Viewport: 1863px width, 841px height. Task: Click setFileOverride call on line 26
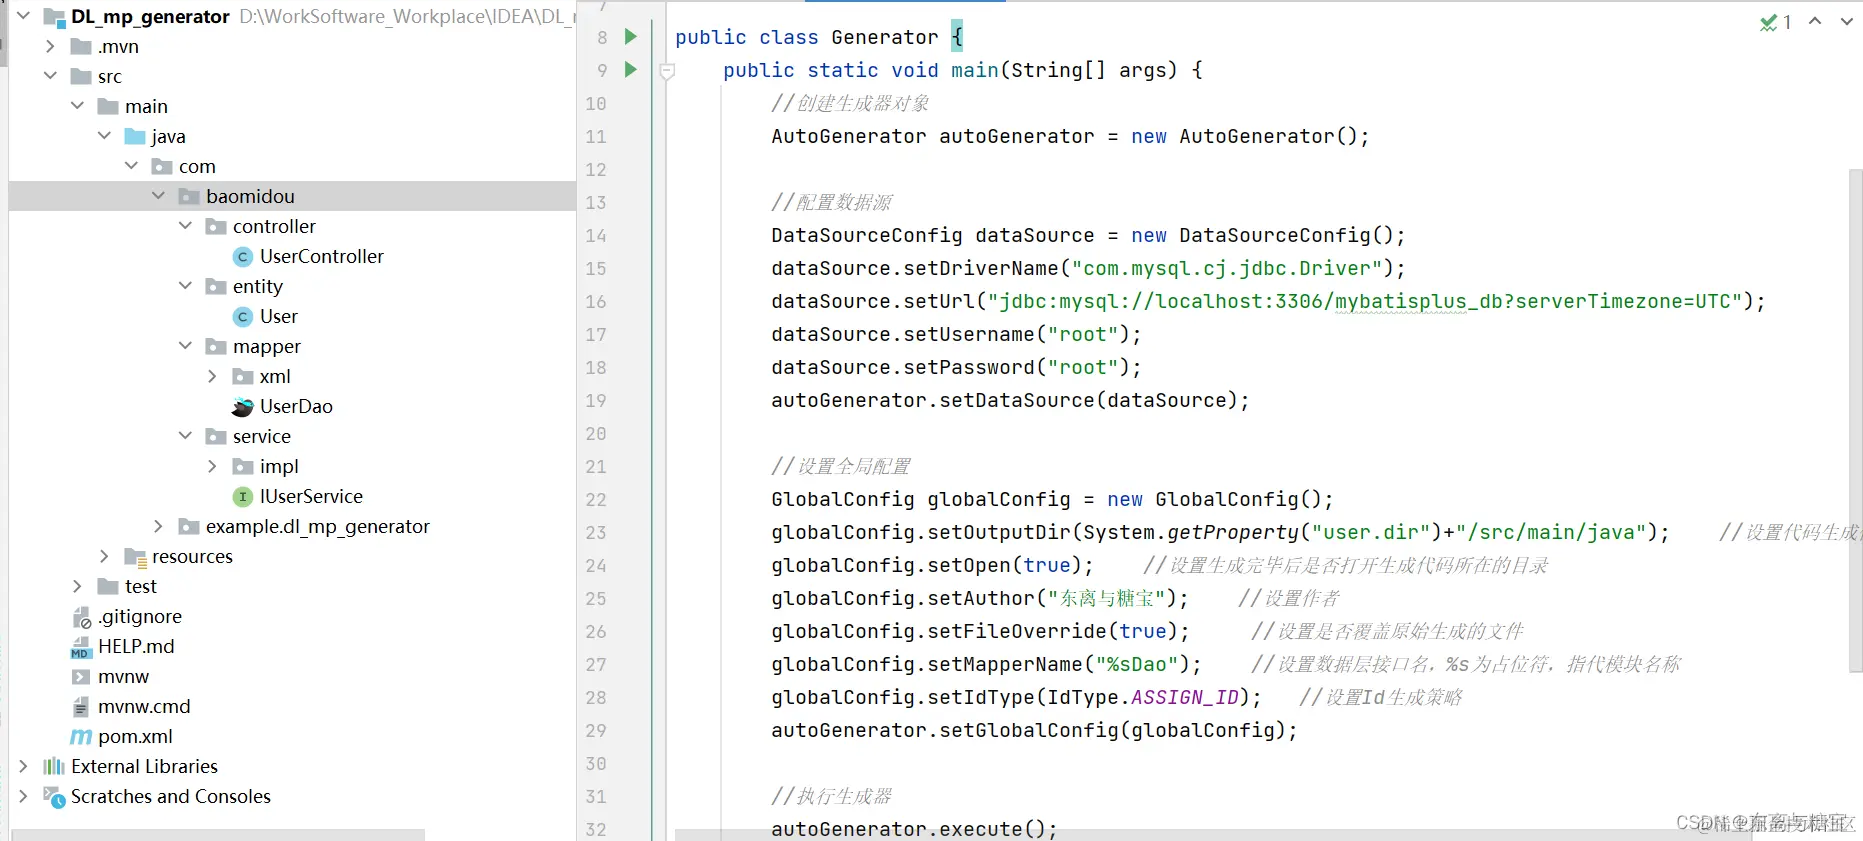coord(1017,632)
